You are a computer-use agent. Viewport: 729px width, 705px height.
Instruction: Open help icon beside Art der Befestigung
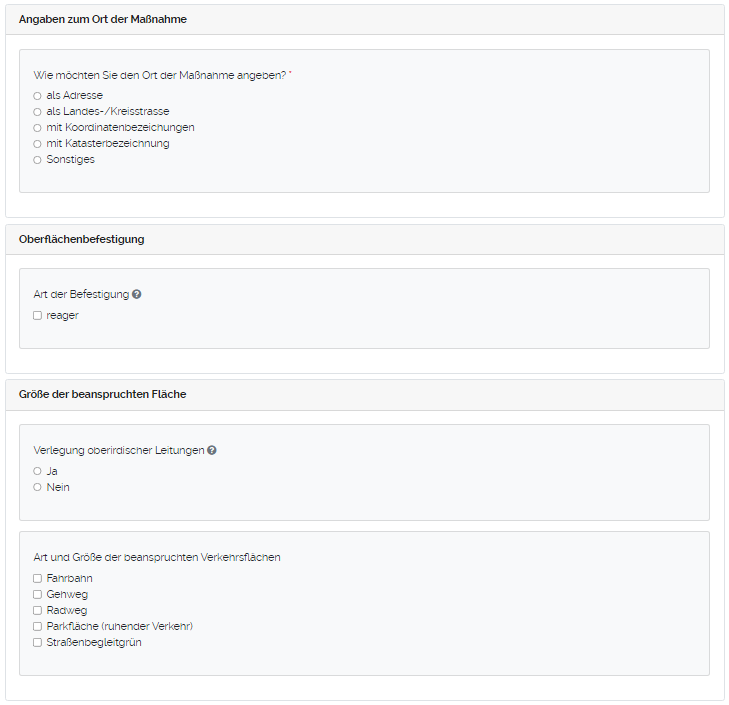[x=137, y=295]
